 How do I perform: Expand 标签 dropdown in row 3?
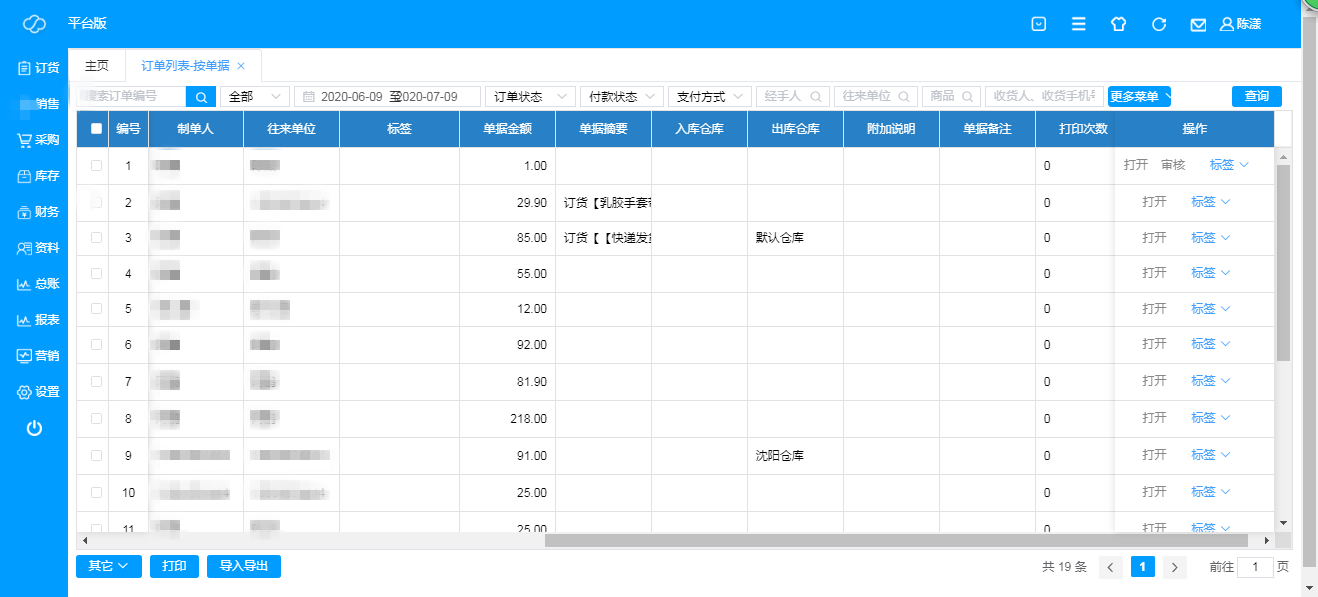point(1210,238)
